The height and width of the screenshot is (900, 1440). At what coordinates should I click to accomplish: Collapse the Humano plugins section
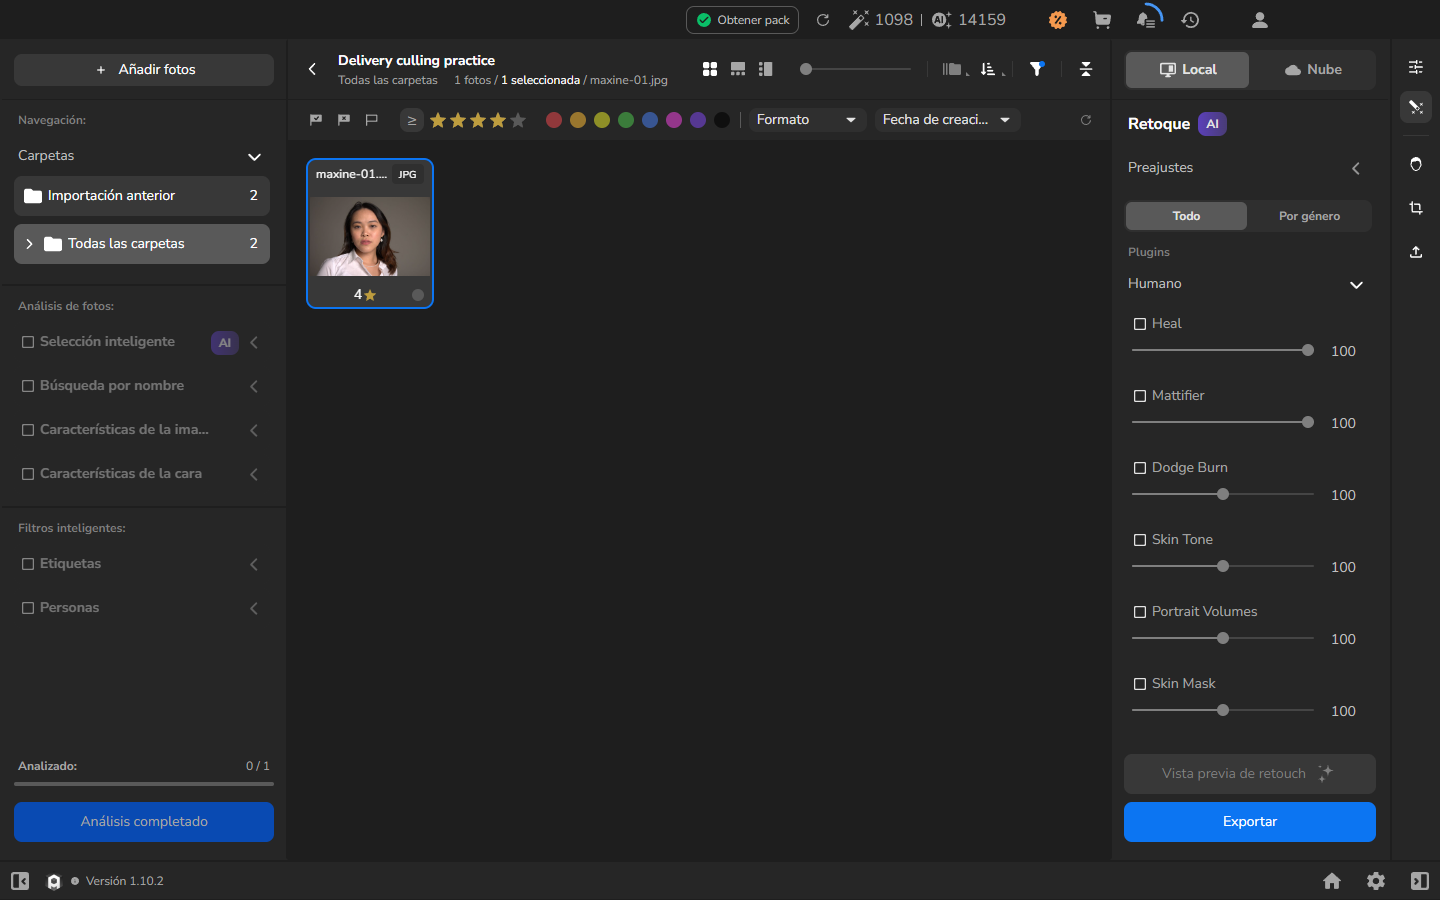(1356, 285)
